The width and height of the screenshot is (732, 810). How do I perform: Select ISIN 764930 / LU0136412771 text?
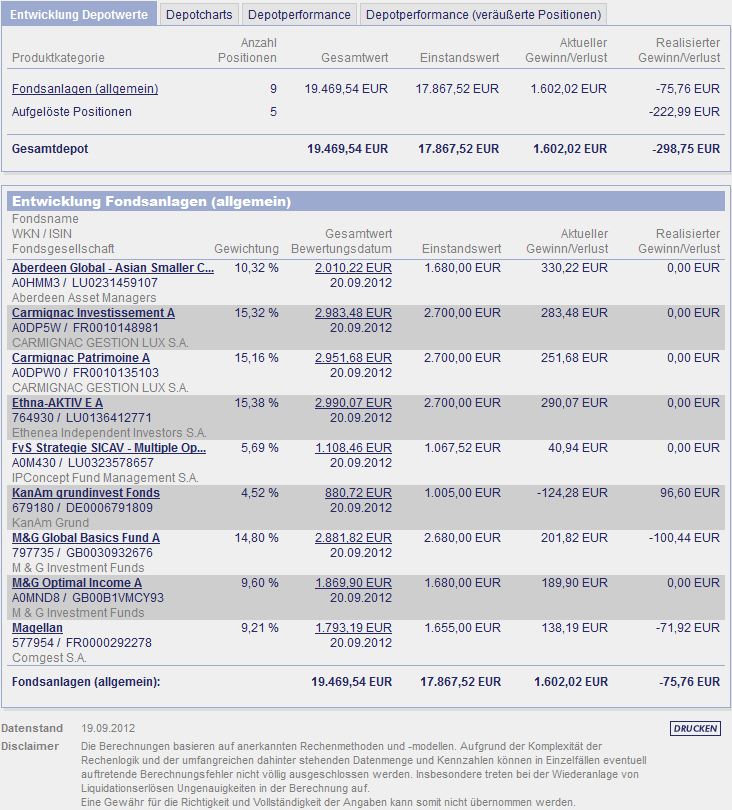point(82,417)
